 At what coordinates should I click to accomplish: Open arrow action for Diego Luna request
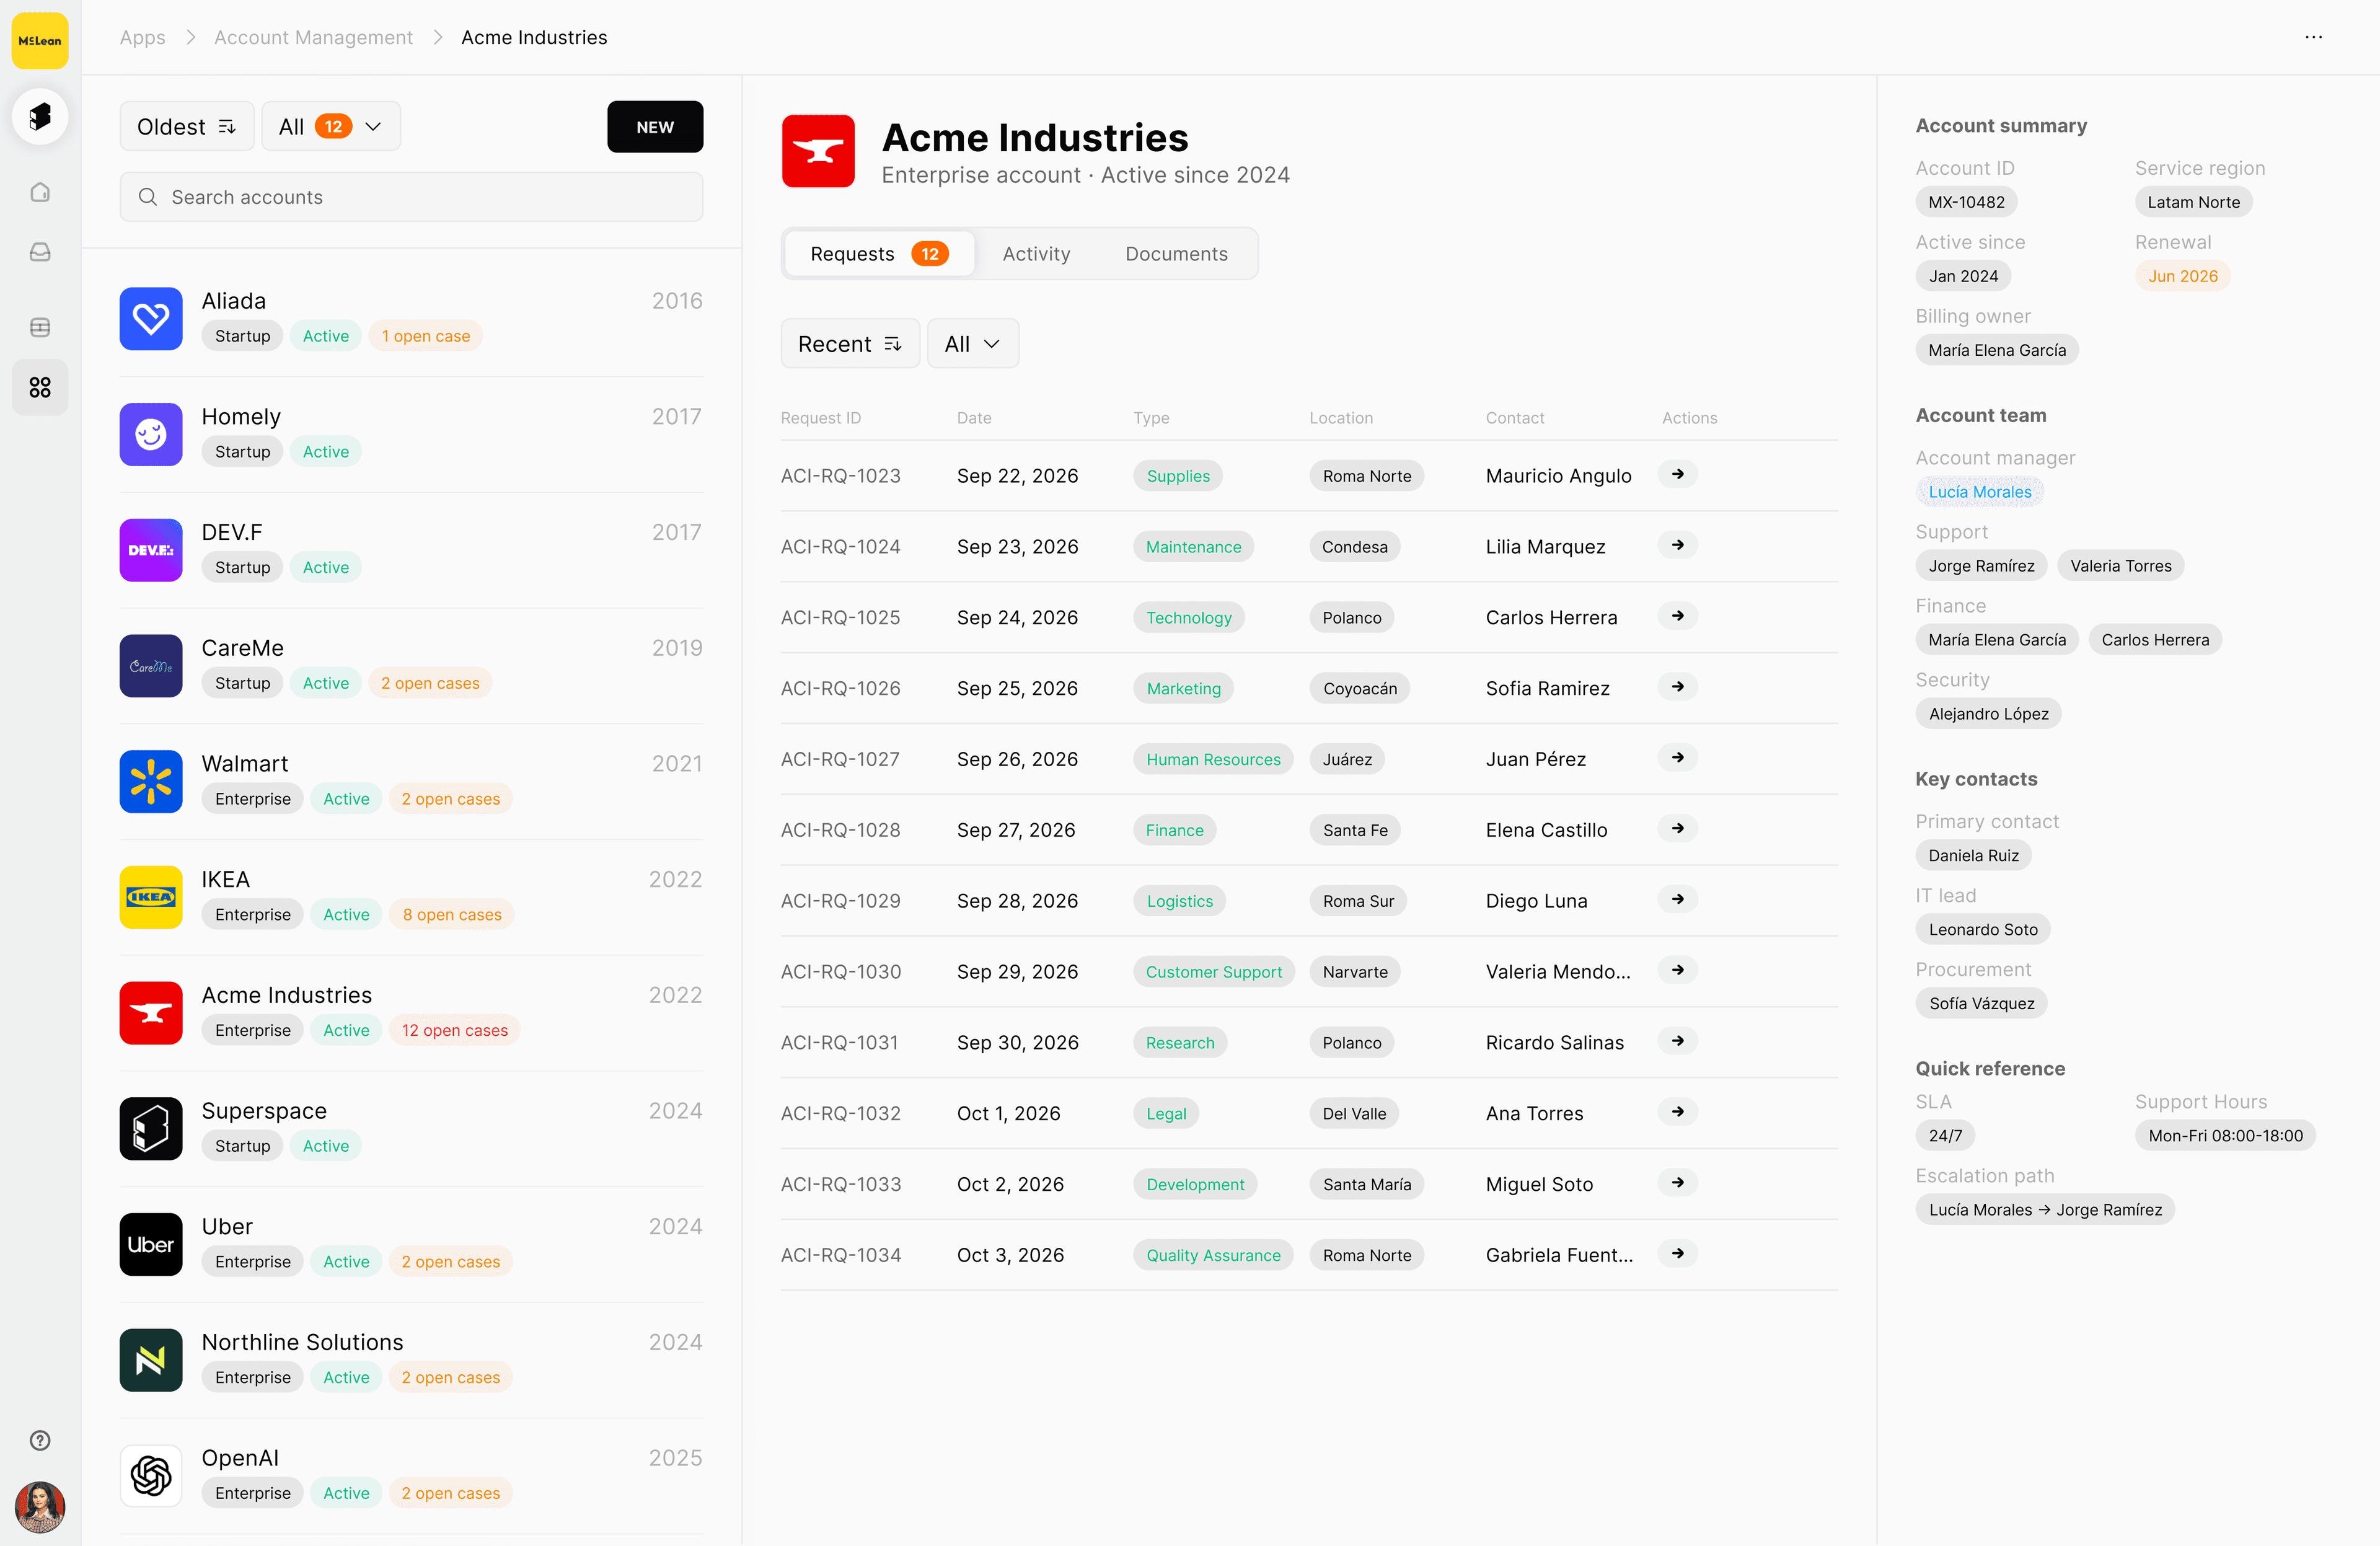(x=1678, y=899)
